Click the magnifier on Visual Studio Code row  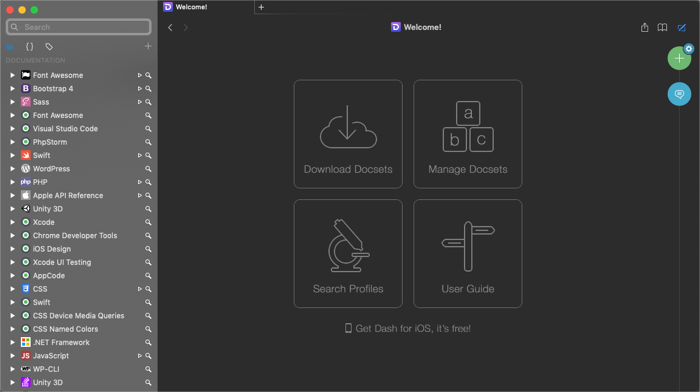coord(148,129)
